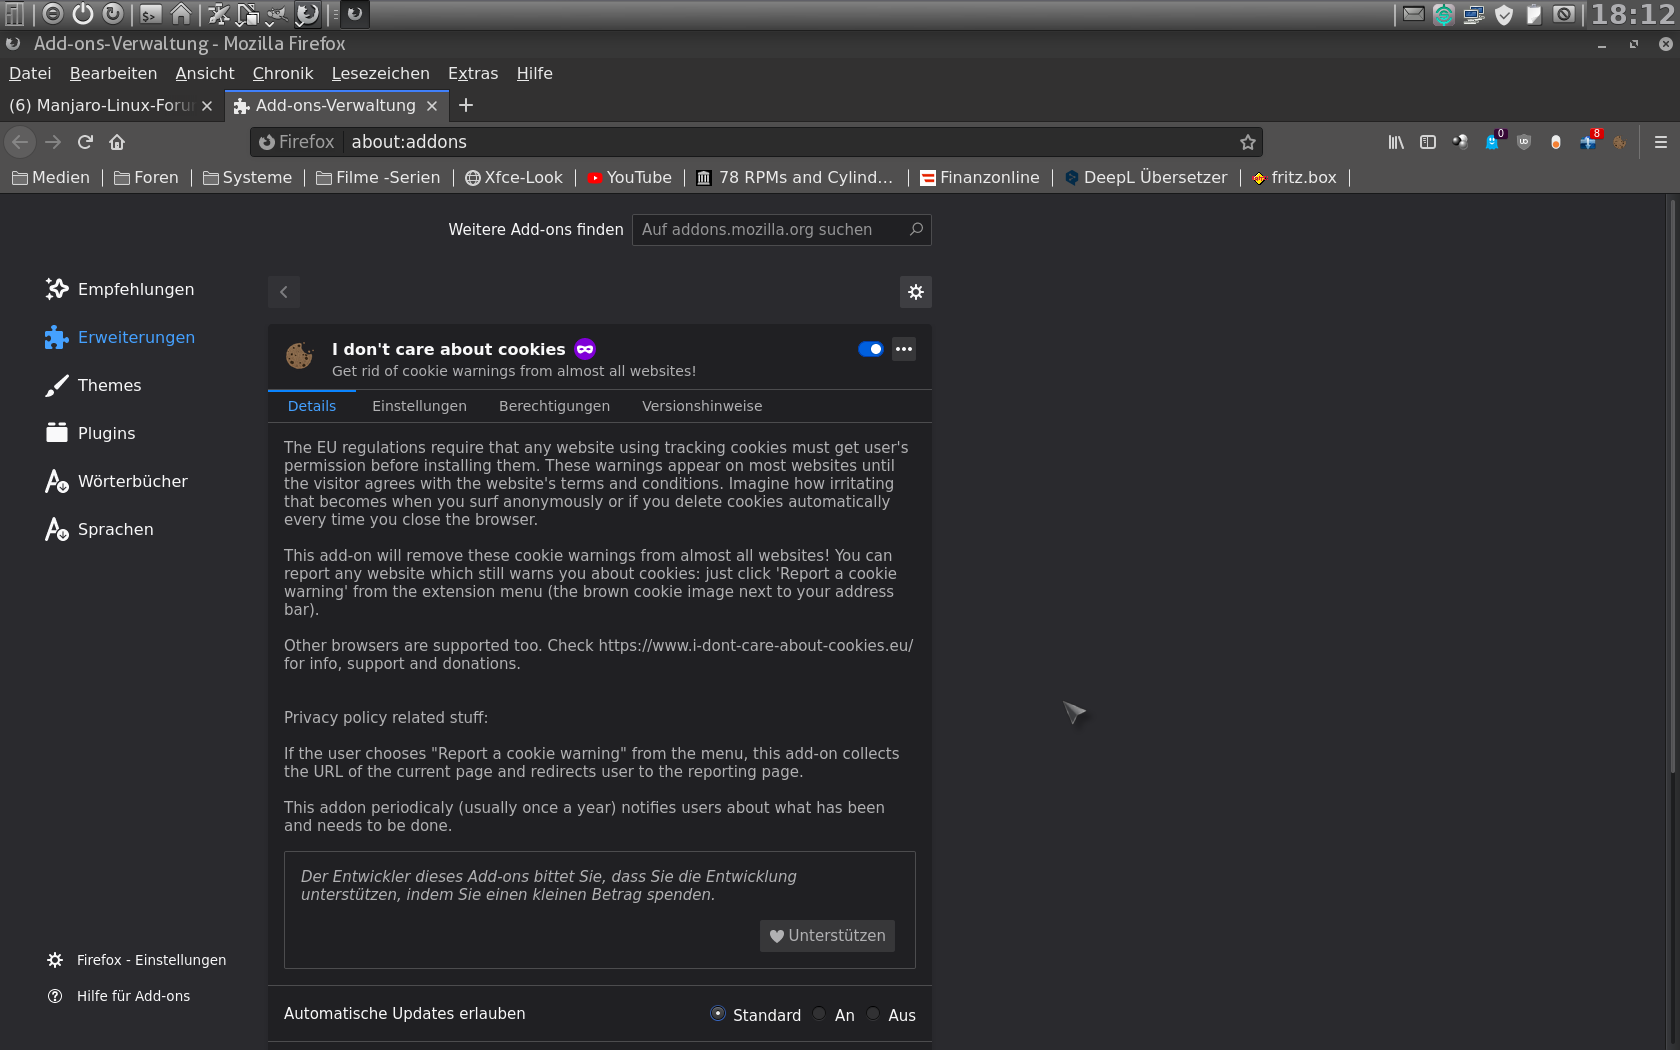Open new tab with plus icon
Viewport: 1680px width, 1050px height.
466,105
